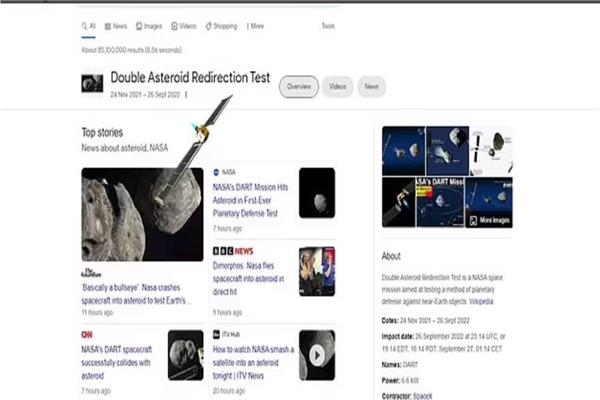Switch to the News search tab

[x=116, y=26]
